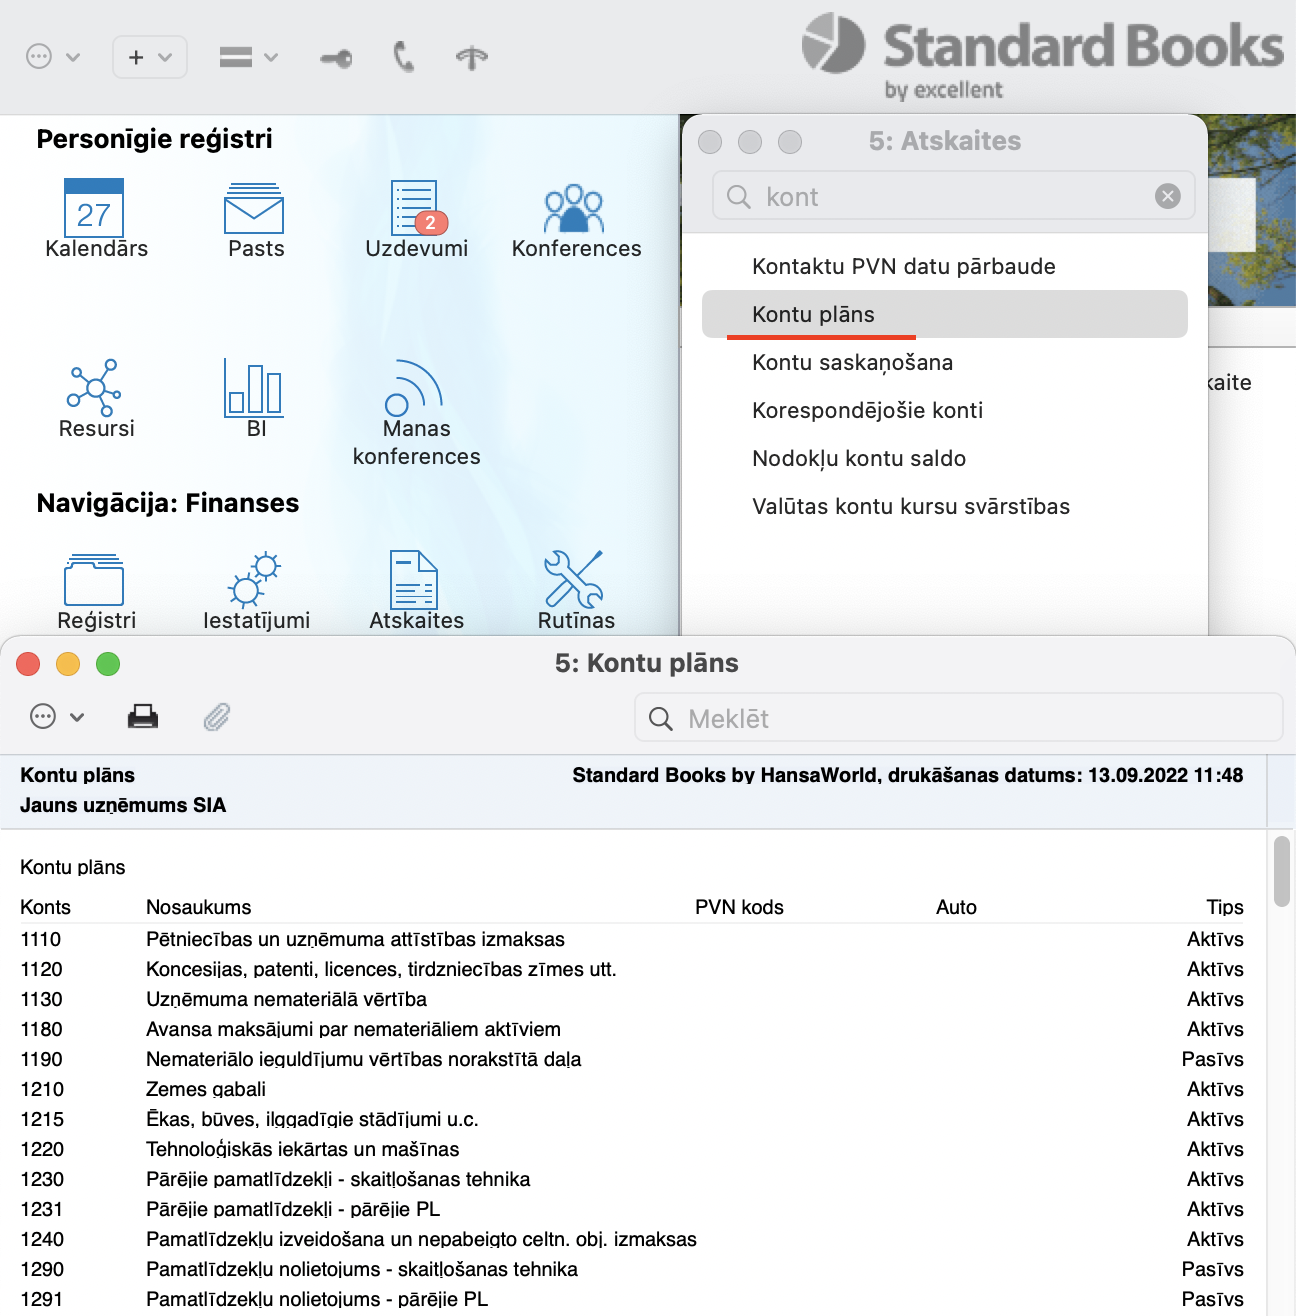The image size is (1296, 1316).
Task: Open the ellipsis dropdown in Kontu plāns window
Action: (57, 717)
